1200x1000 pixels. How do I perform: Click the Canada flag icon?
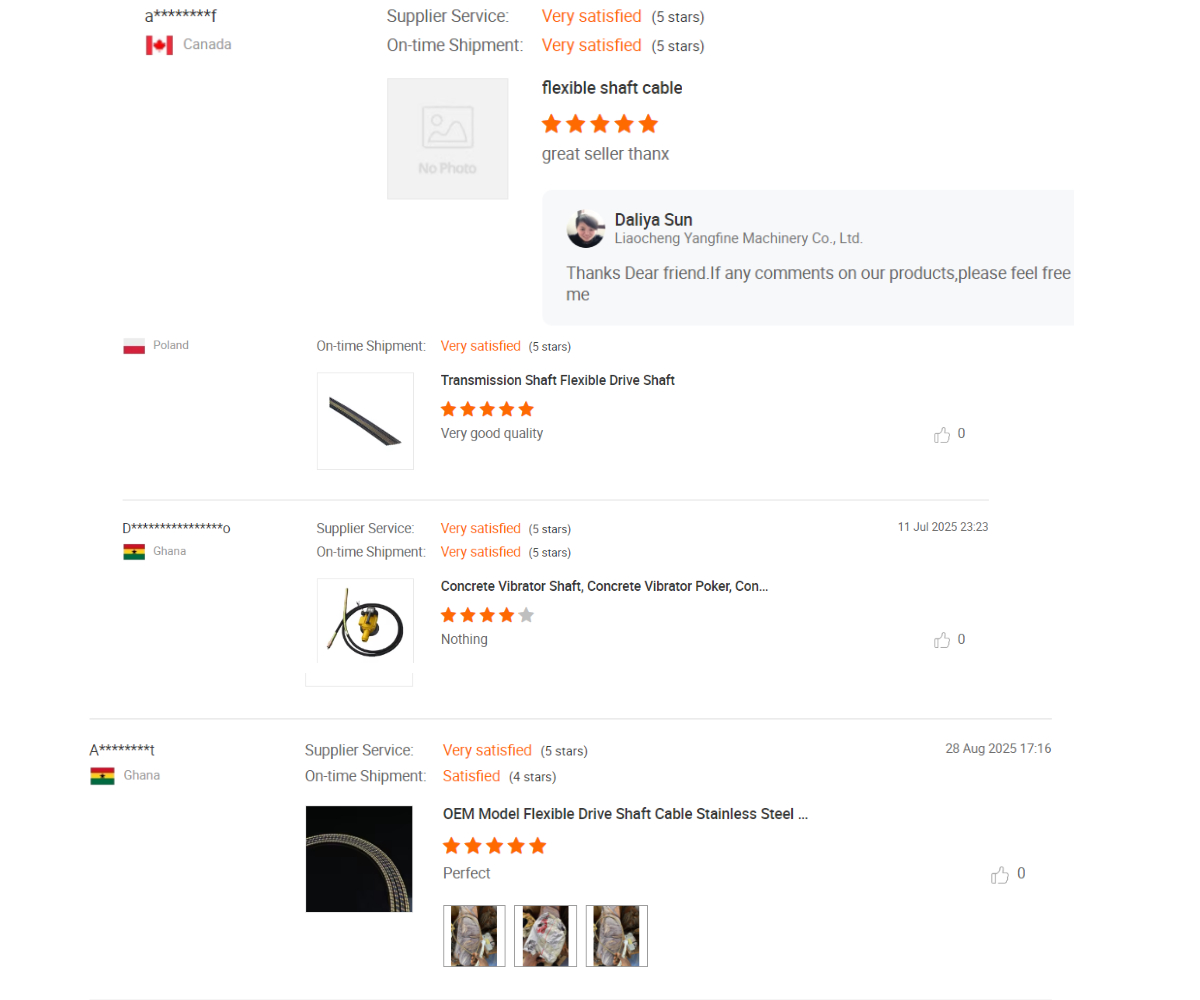tap(159, 45)
